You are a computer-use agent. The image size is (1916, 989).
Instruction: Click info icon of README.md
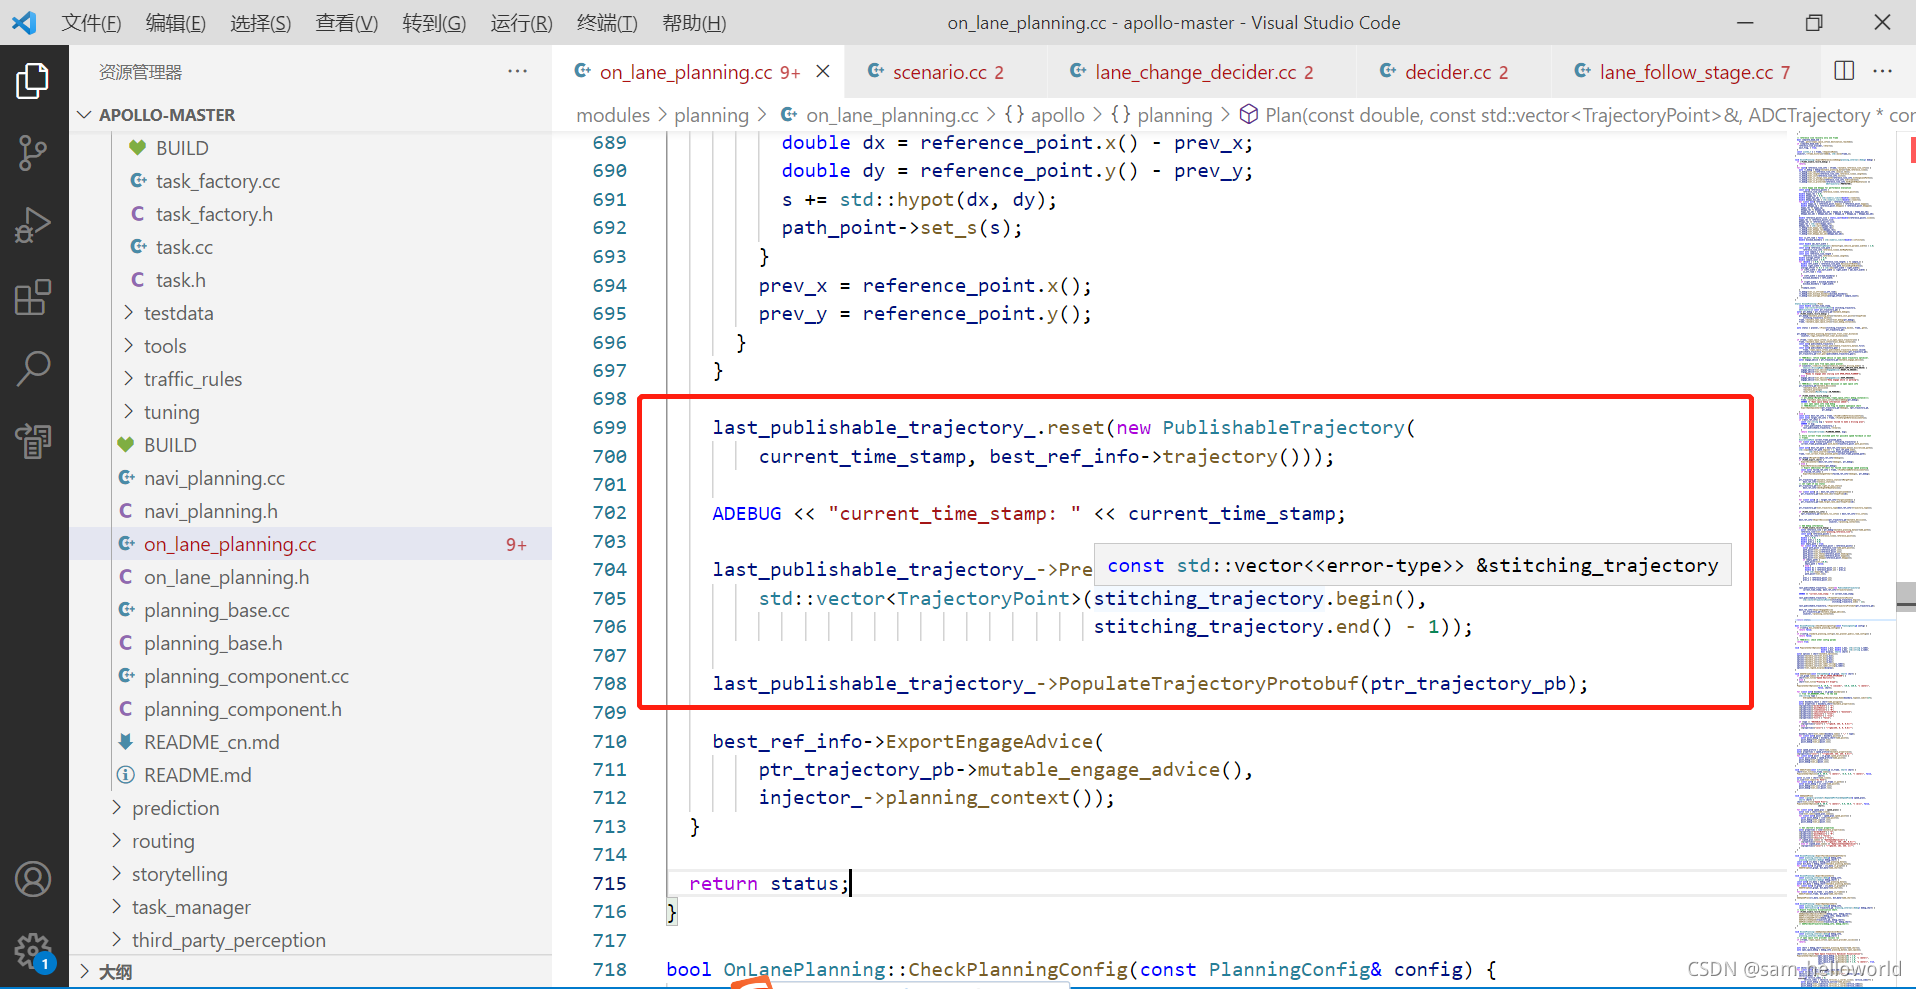pos(126,775)
